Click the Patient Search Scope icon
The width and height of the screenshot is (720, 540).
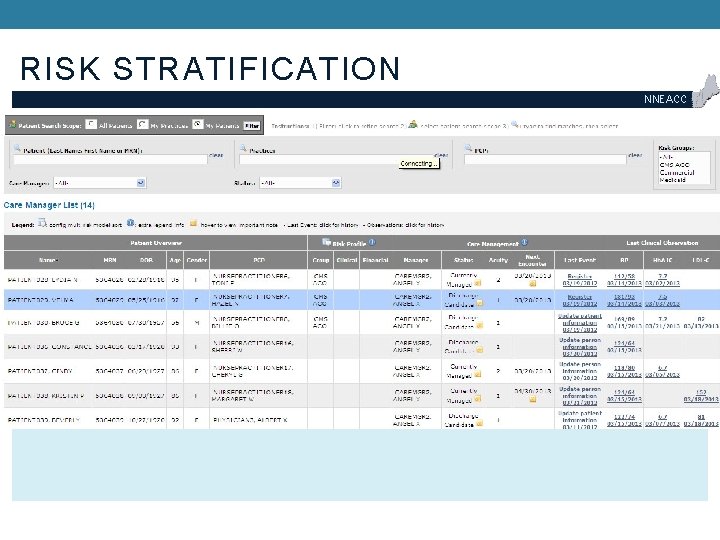[13, 124]
